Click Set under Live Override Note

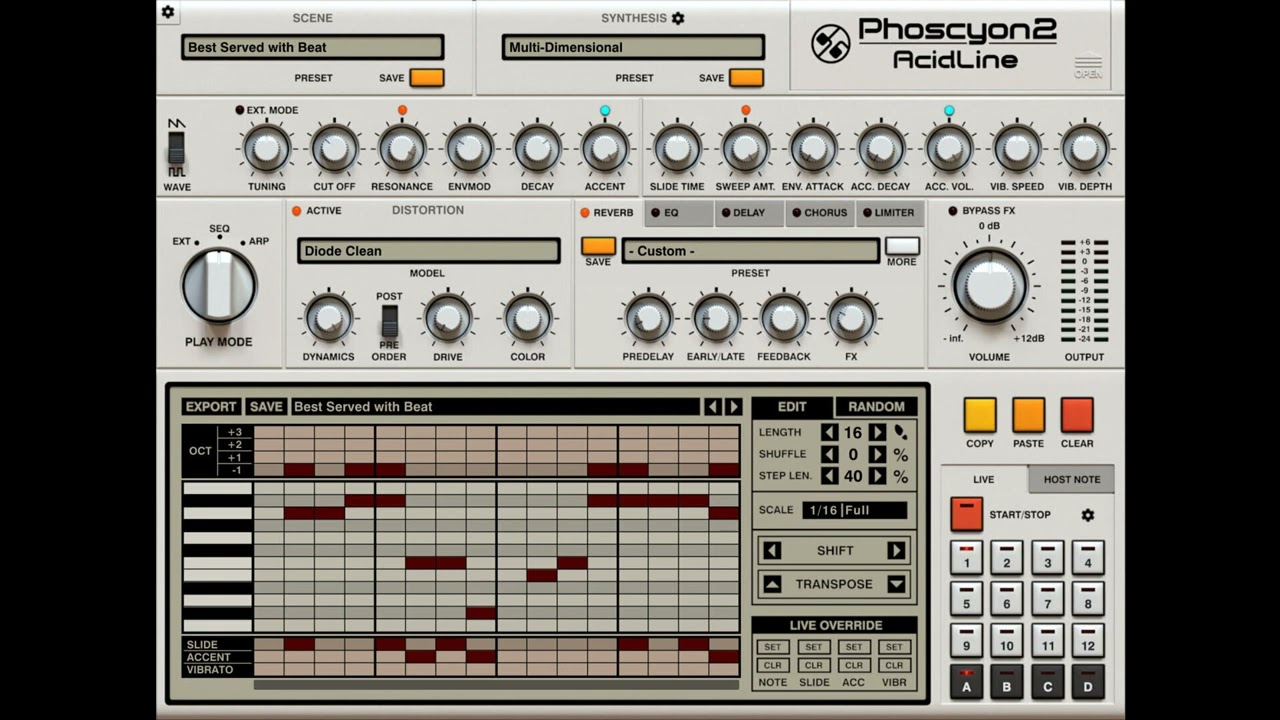tap(773, 647)
